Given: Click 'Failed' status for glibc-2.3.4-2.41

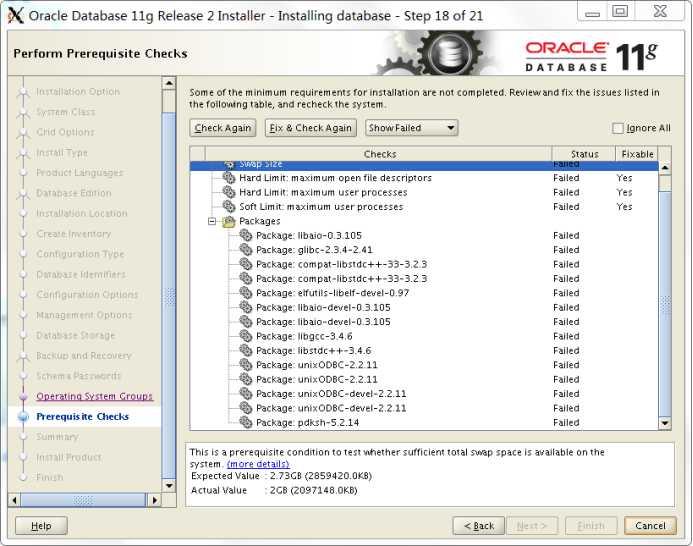Looking at the screenshot, I should [x=566, y=250].
